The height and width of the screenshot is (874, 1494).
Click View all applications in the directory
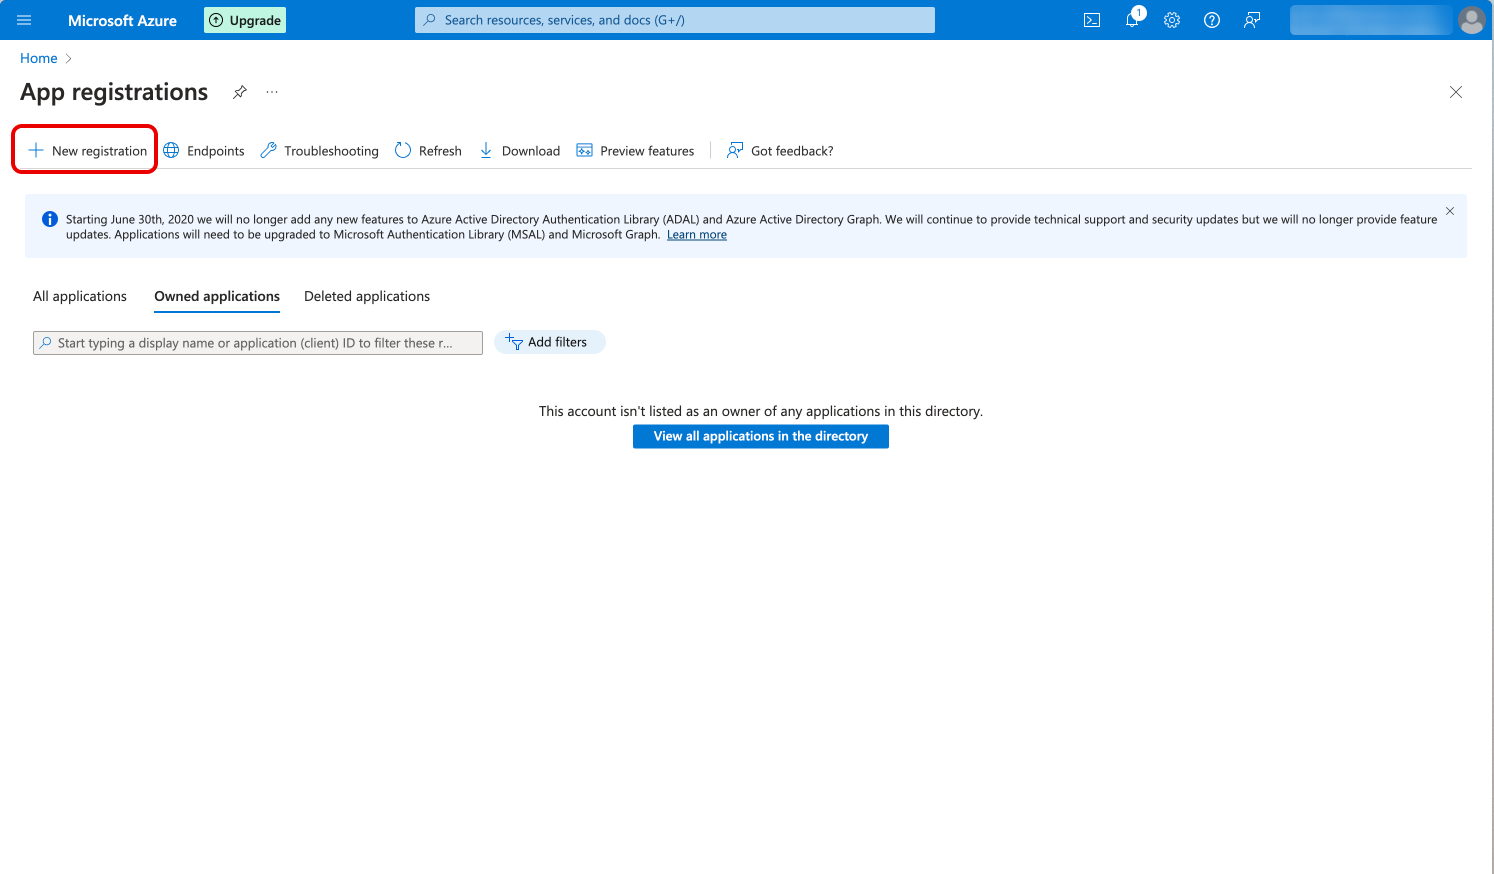click(761, 436)
